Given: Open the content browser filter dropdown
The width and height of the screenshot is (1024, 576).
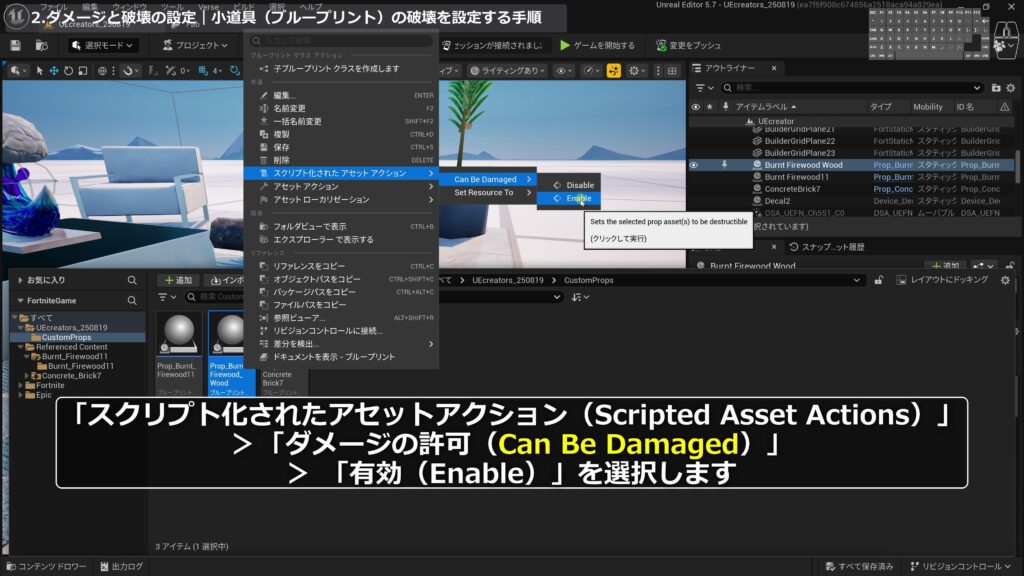Looking at the screenshot, I should [167, 297].
